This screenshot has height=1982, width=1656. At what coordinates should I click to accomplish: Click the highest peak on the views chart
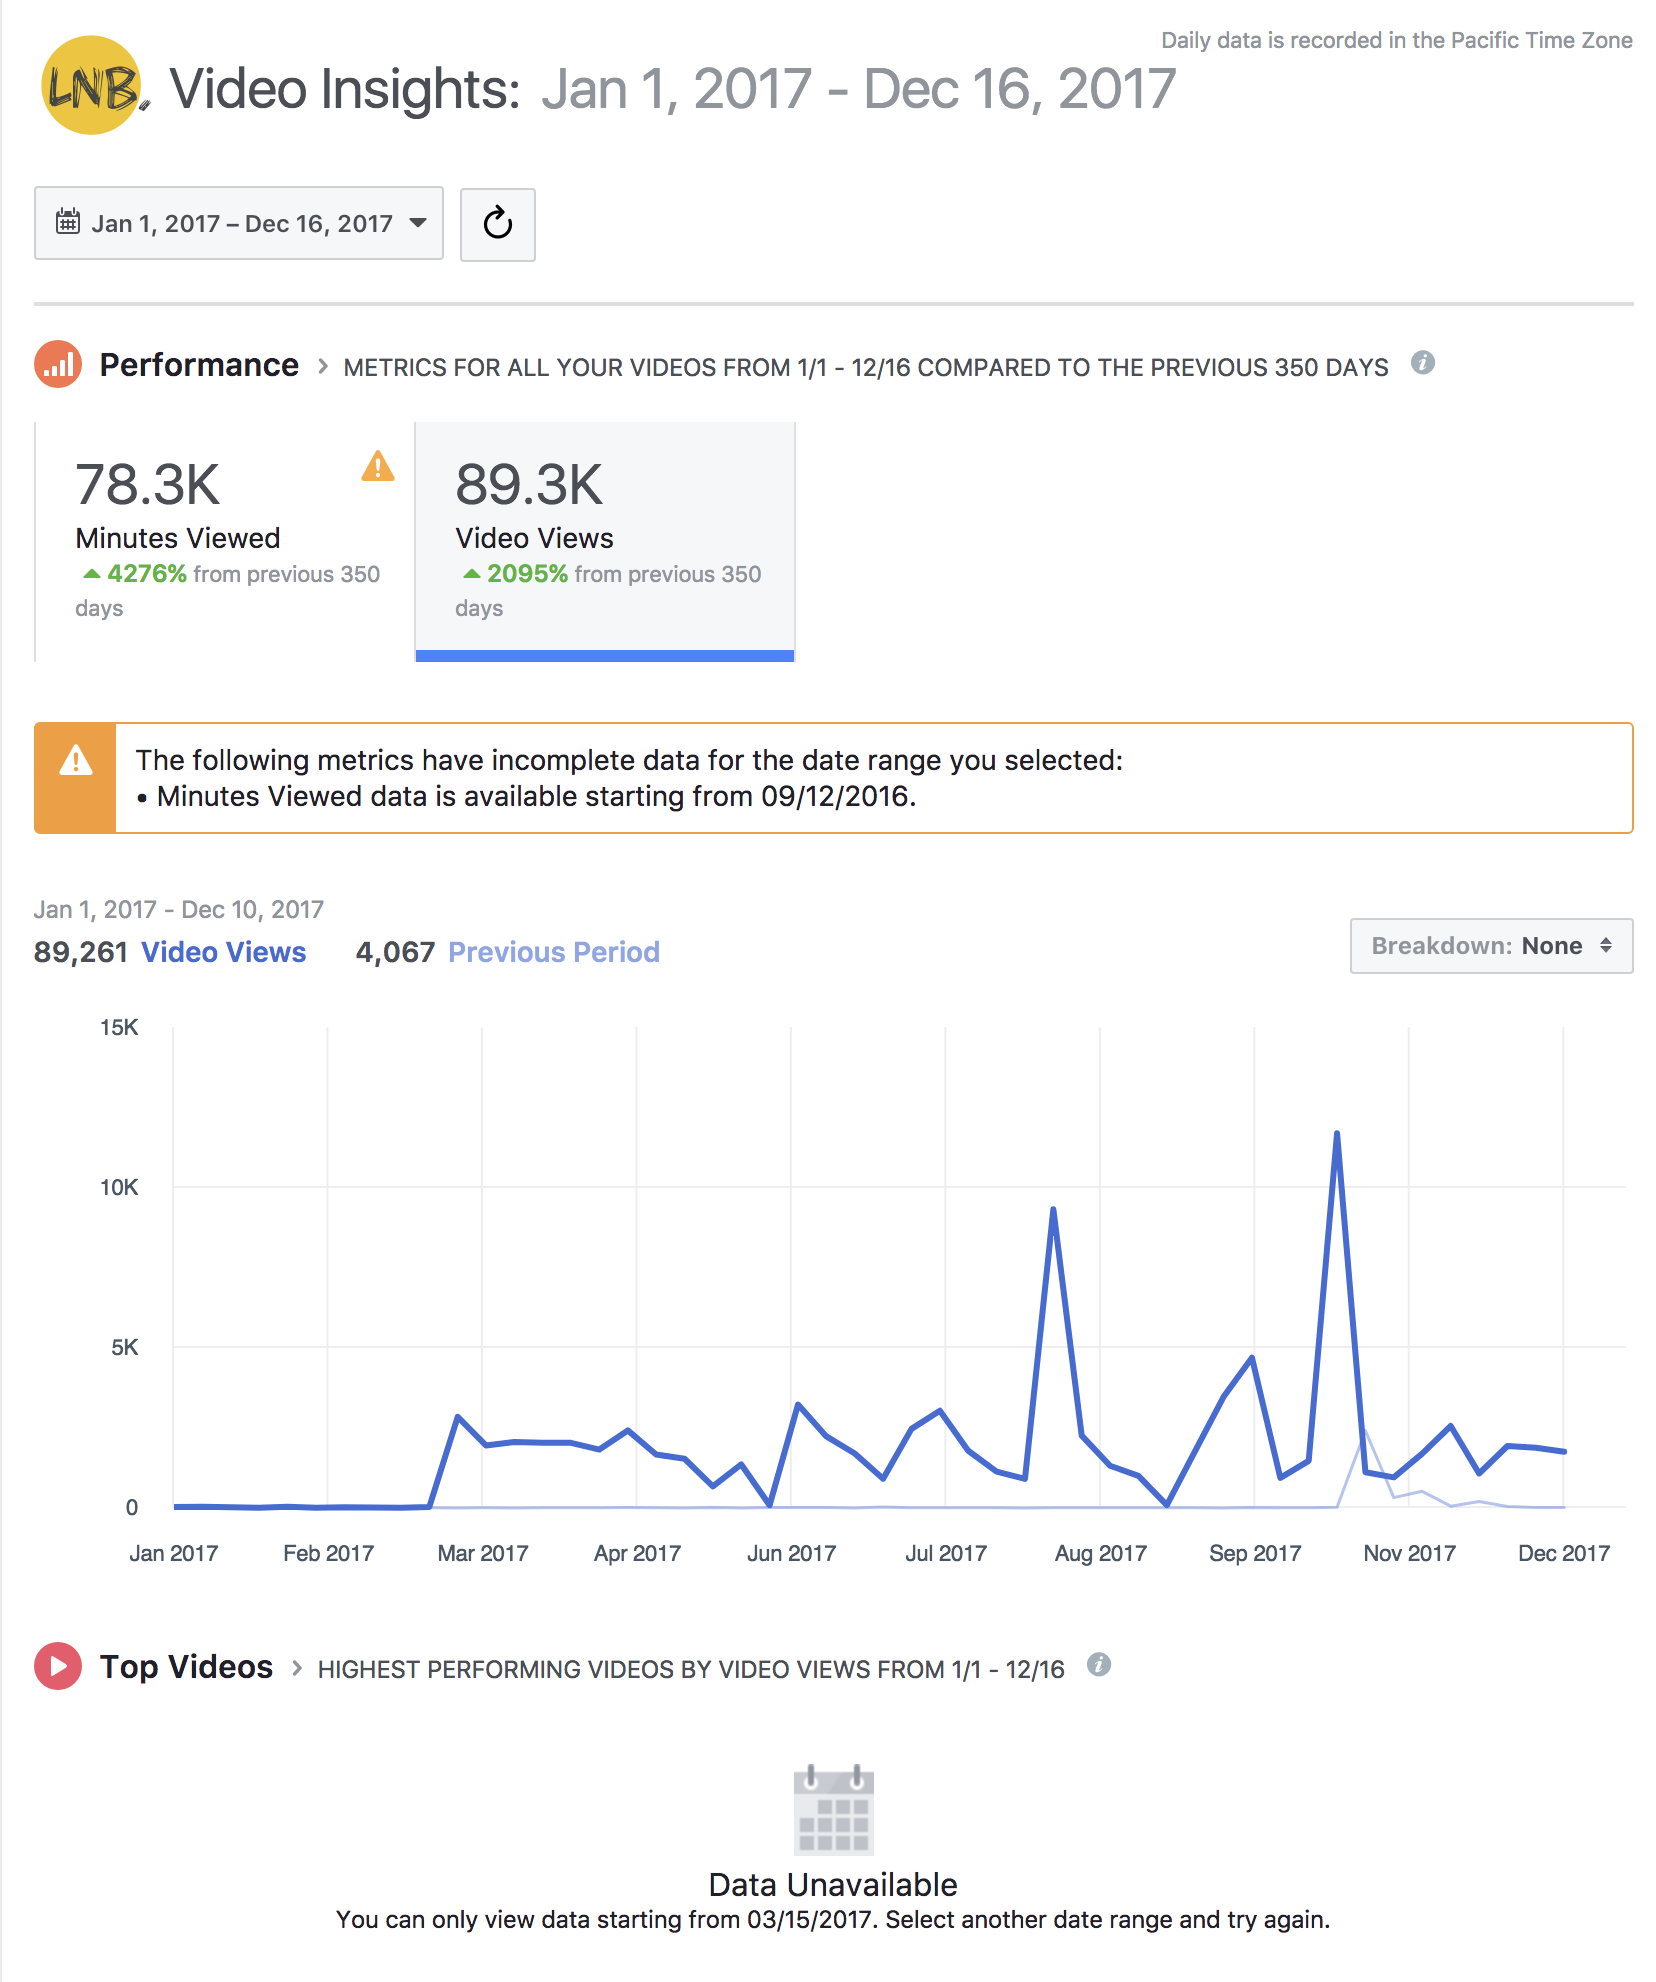(x=1336, y=1134)
